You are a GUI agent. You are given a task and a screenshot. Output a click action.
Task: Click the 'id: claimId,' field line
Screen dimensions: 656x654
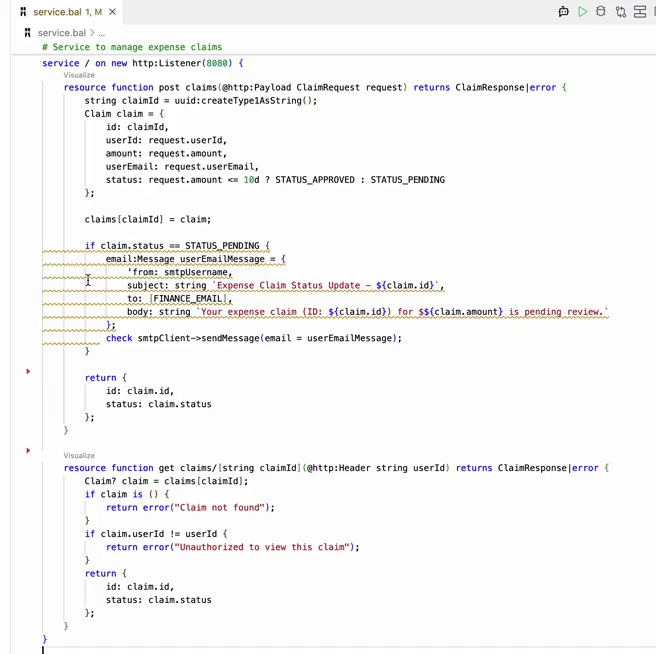point(137,127)
